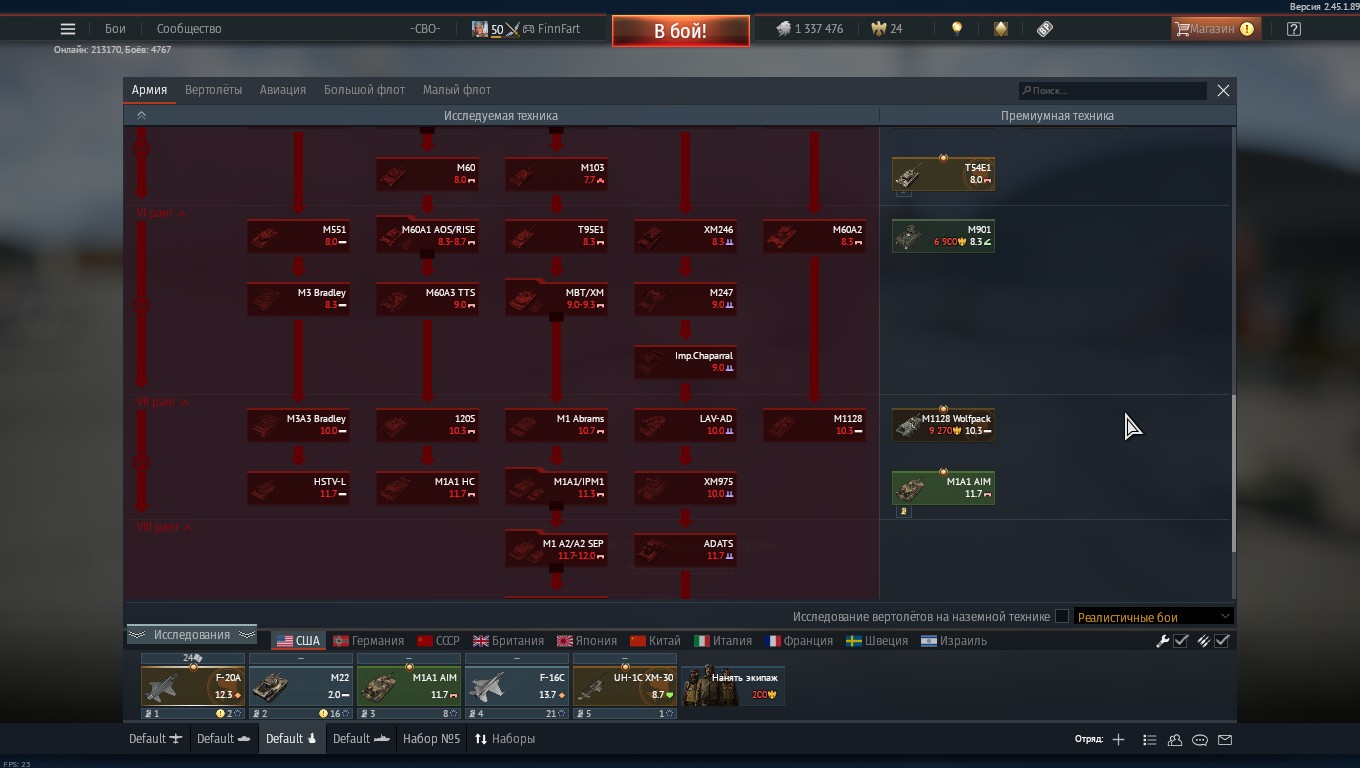This screenshot has width=1360, height=768.
Task: Open the Presets list button
Action: (x=505, y=739)
